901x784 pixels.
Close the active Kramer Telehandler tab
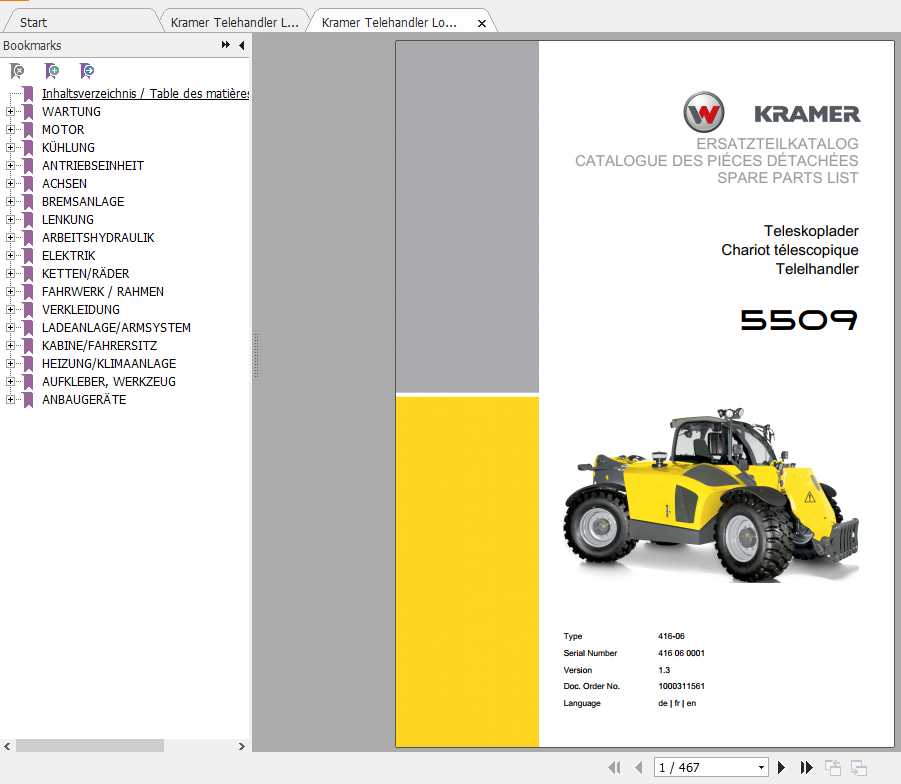pyautogui.click(x=482, y=24)
